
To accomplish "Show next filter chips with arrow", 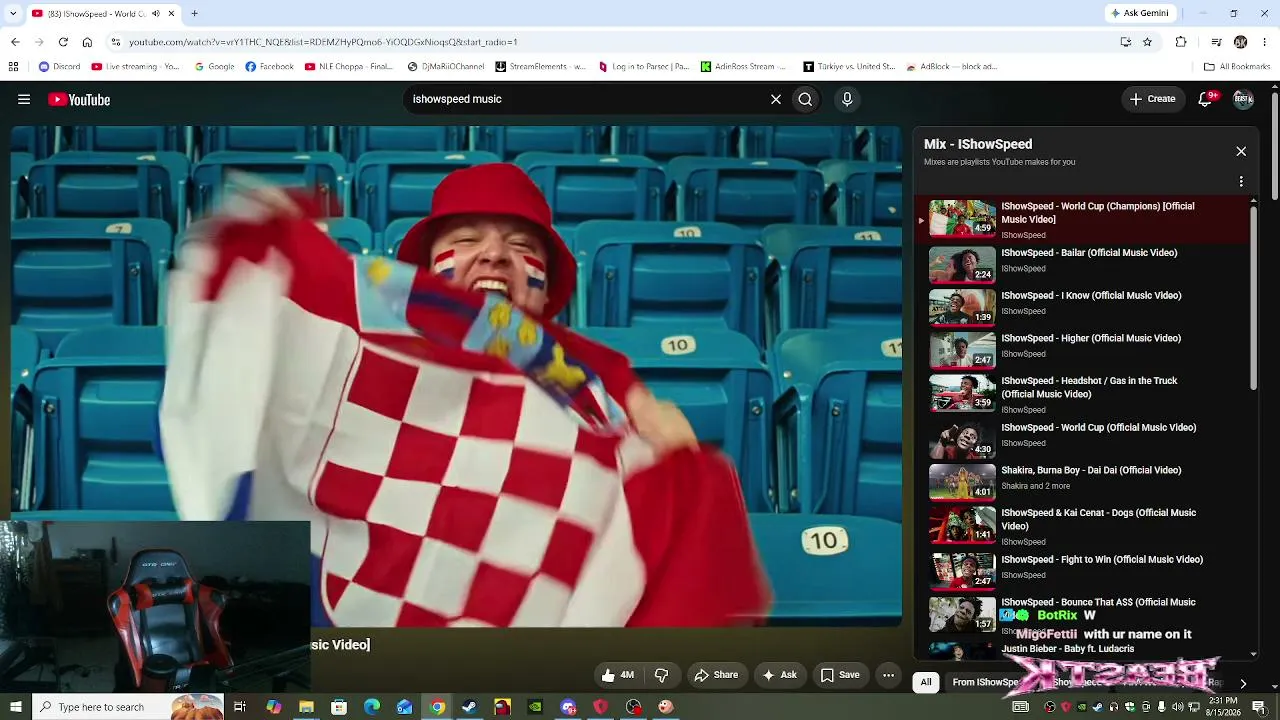I will tap(1243, 683).
